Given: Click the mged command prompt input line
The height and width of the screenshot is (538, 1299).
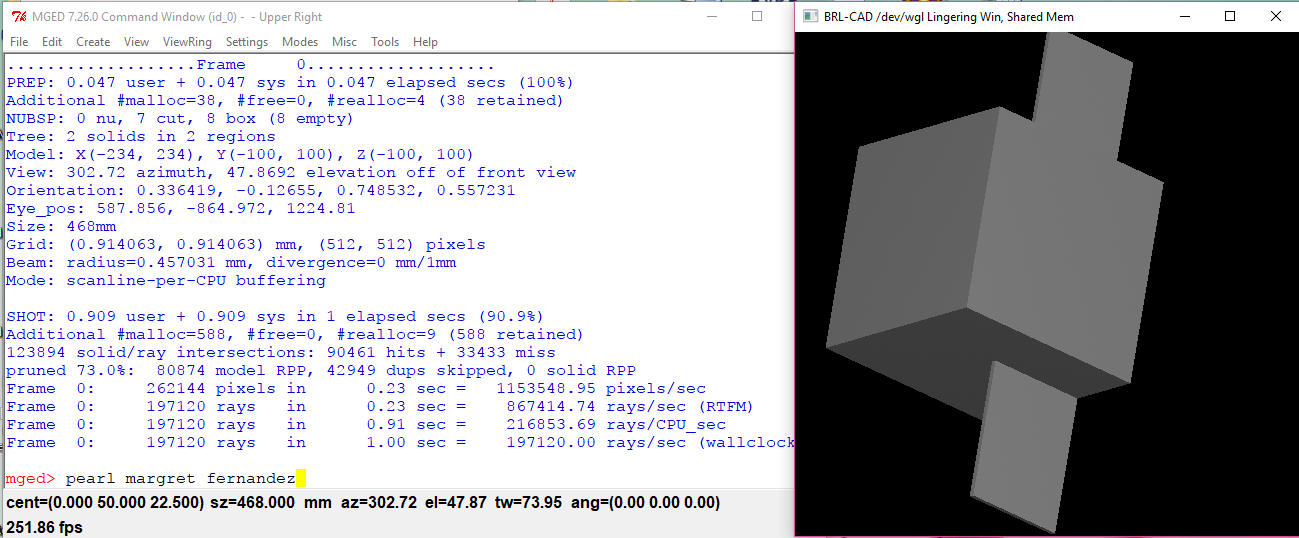Looking at the screenshot, I should (399, 479).
